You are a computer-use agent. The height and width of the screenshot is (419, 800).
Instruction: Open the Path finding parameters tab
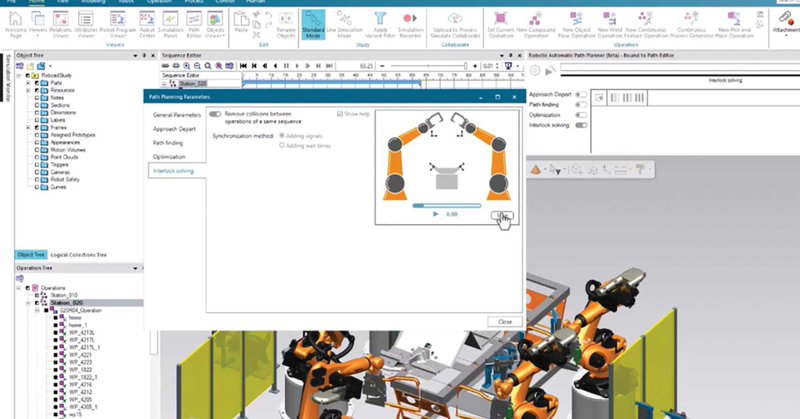168,143
